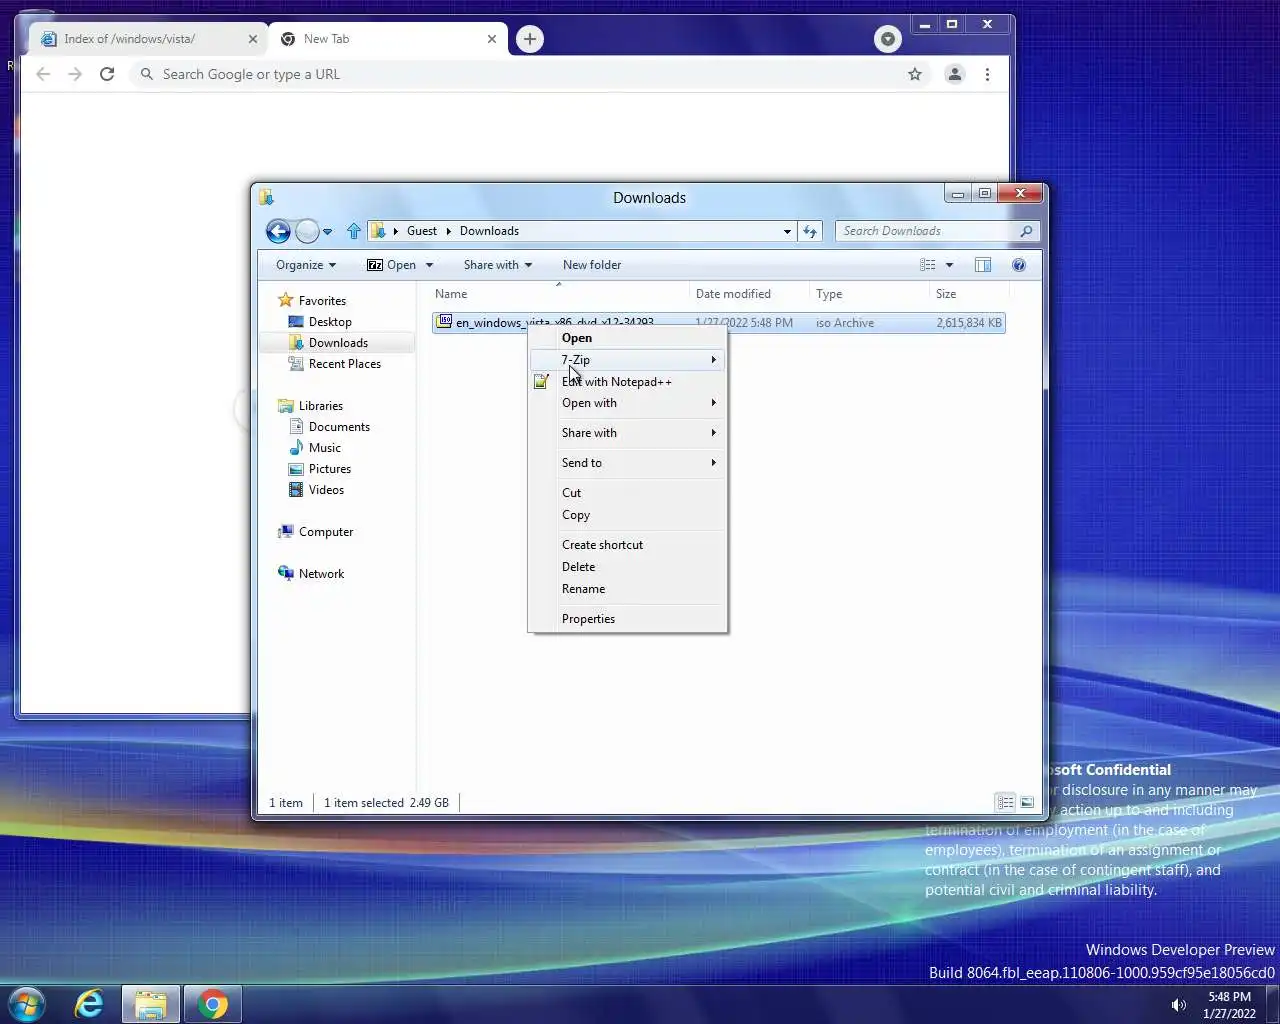
Task: Choose Copy from the context menu
Action: click(x=627, y=515)
